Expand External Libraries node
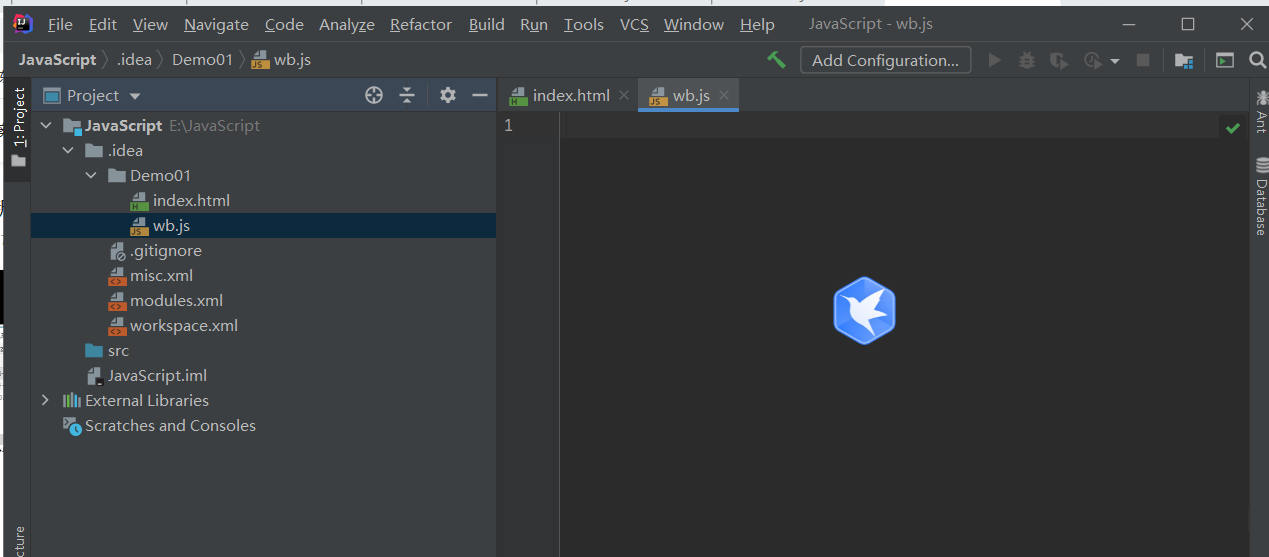Viewport: 1269px width, 557px height. point(45,400)
